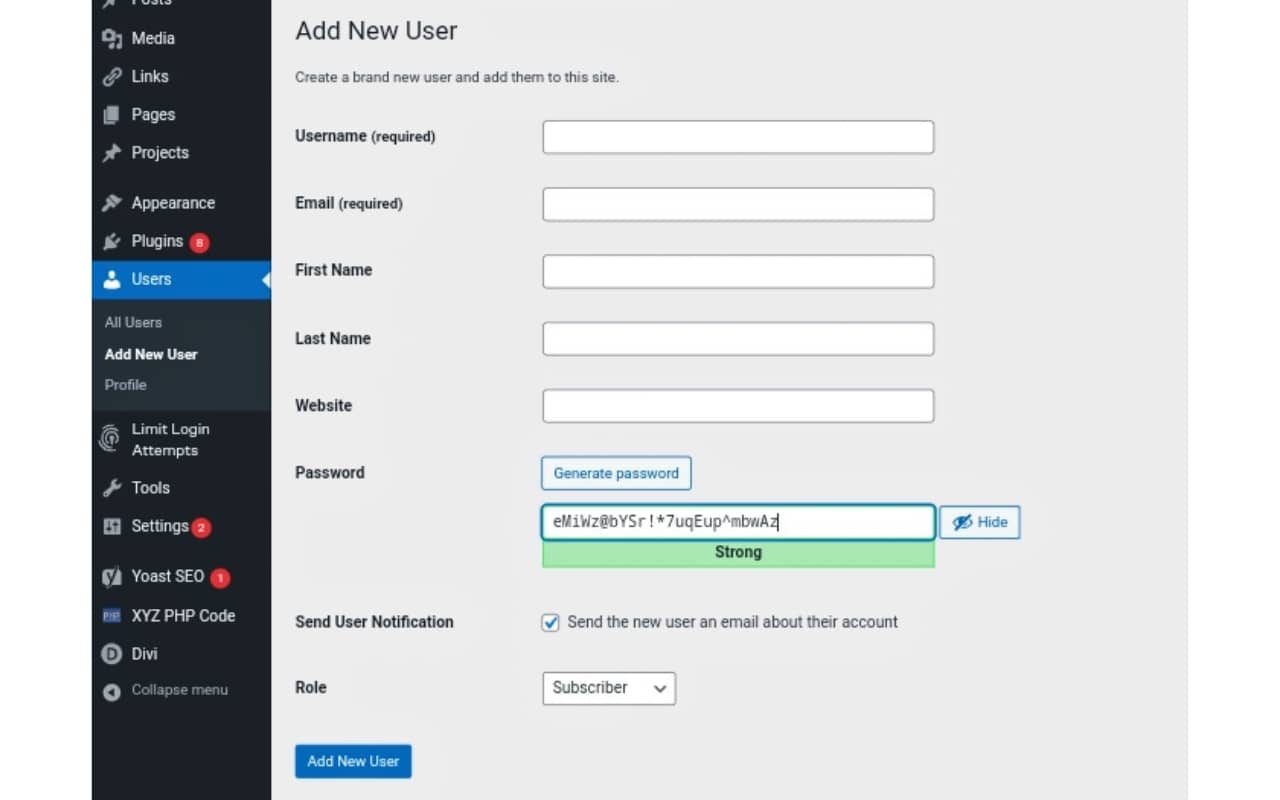Open Plugins via its plug icon
The image size is (1280, 800).
coord(110,241)
